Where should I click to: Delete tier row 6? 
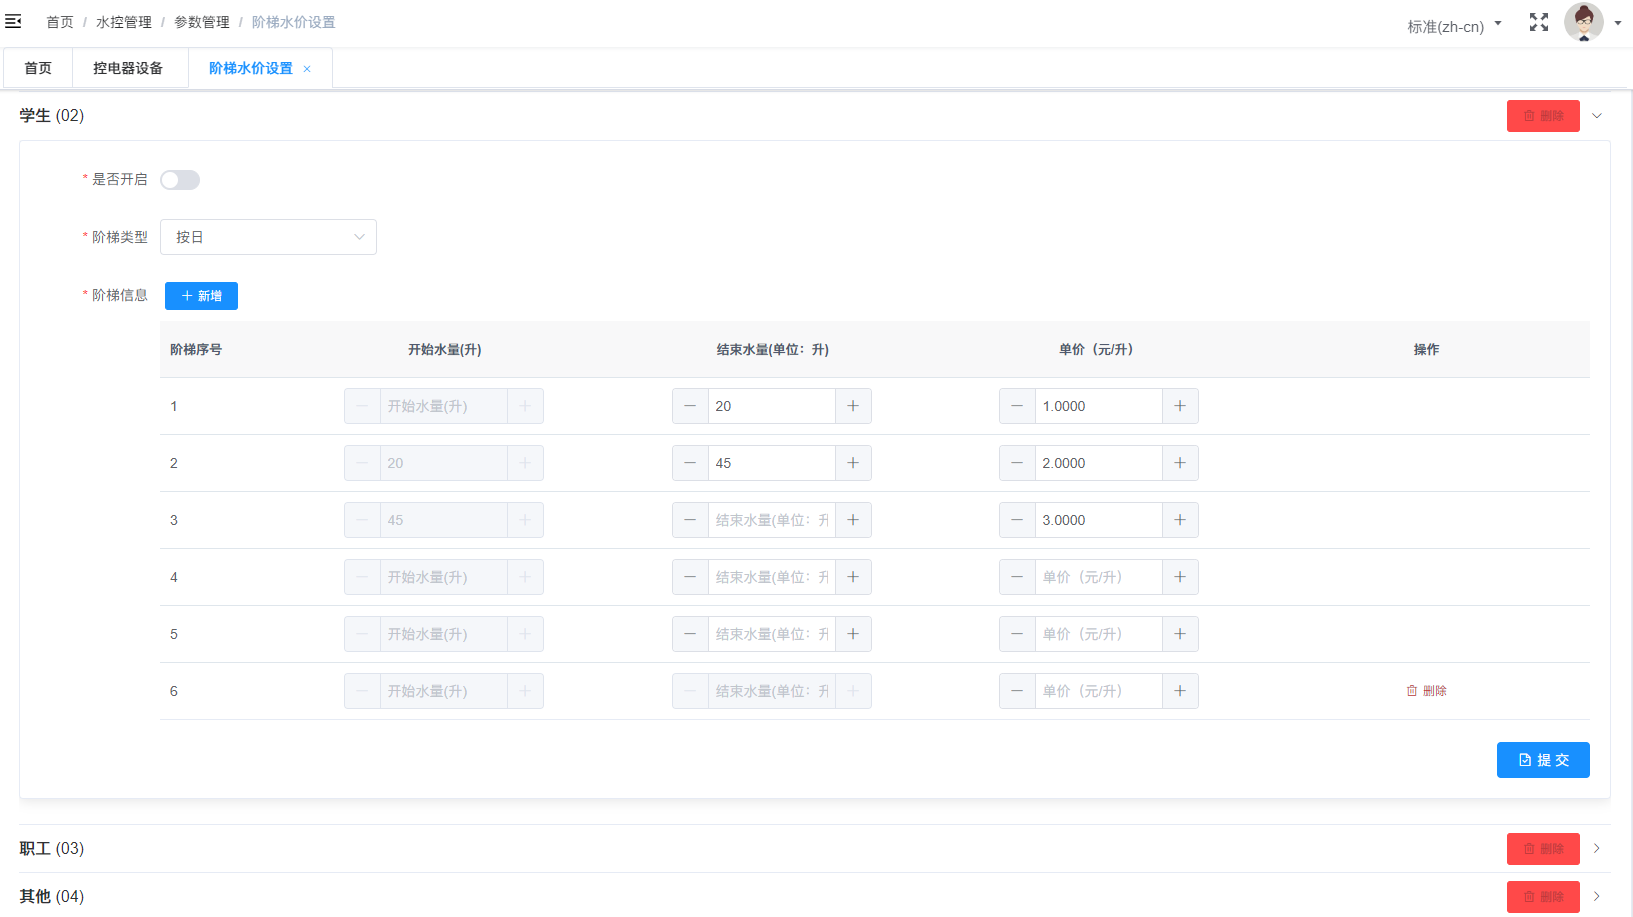(x=1426, y=691)
